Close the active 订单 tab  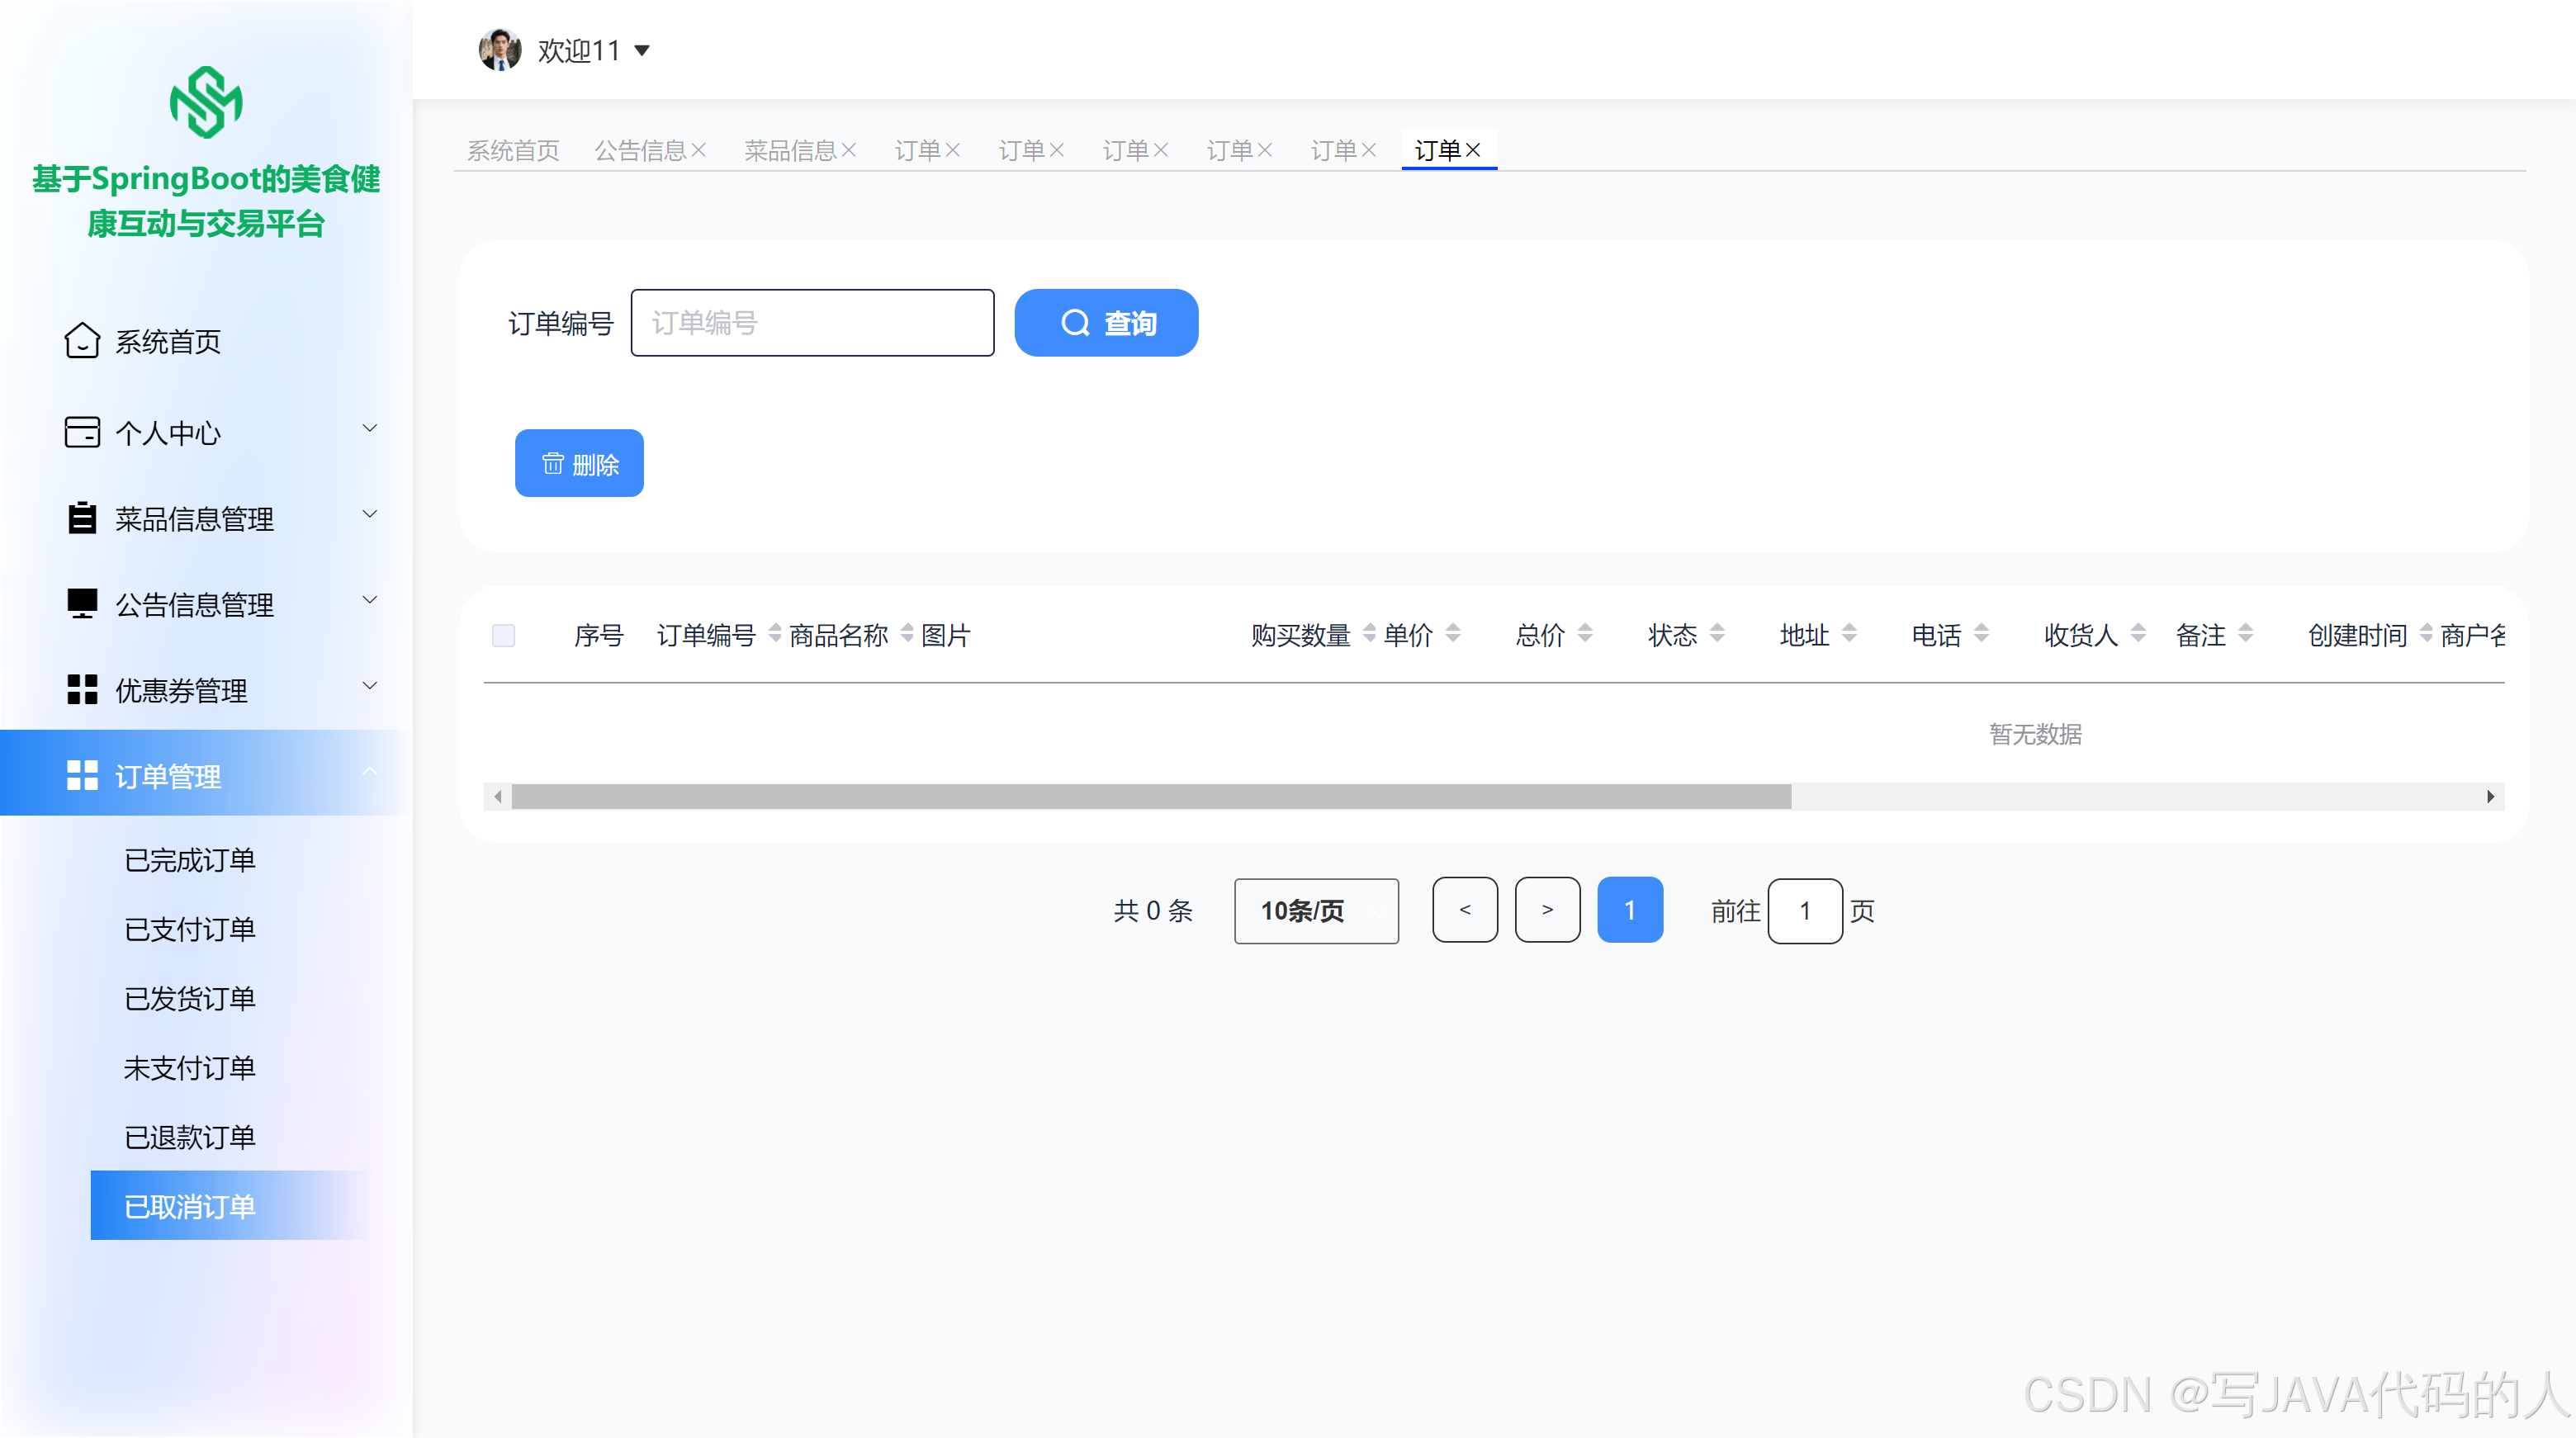coord(1473,150)
